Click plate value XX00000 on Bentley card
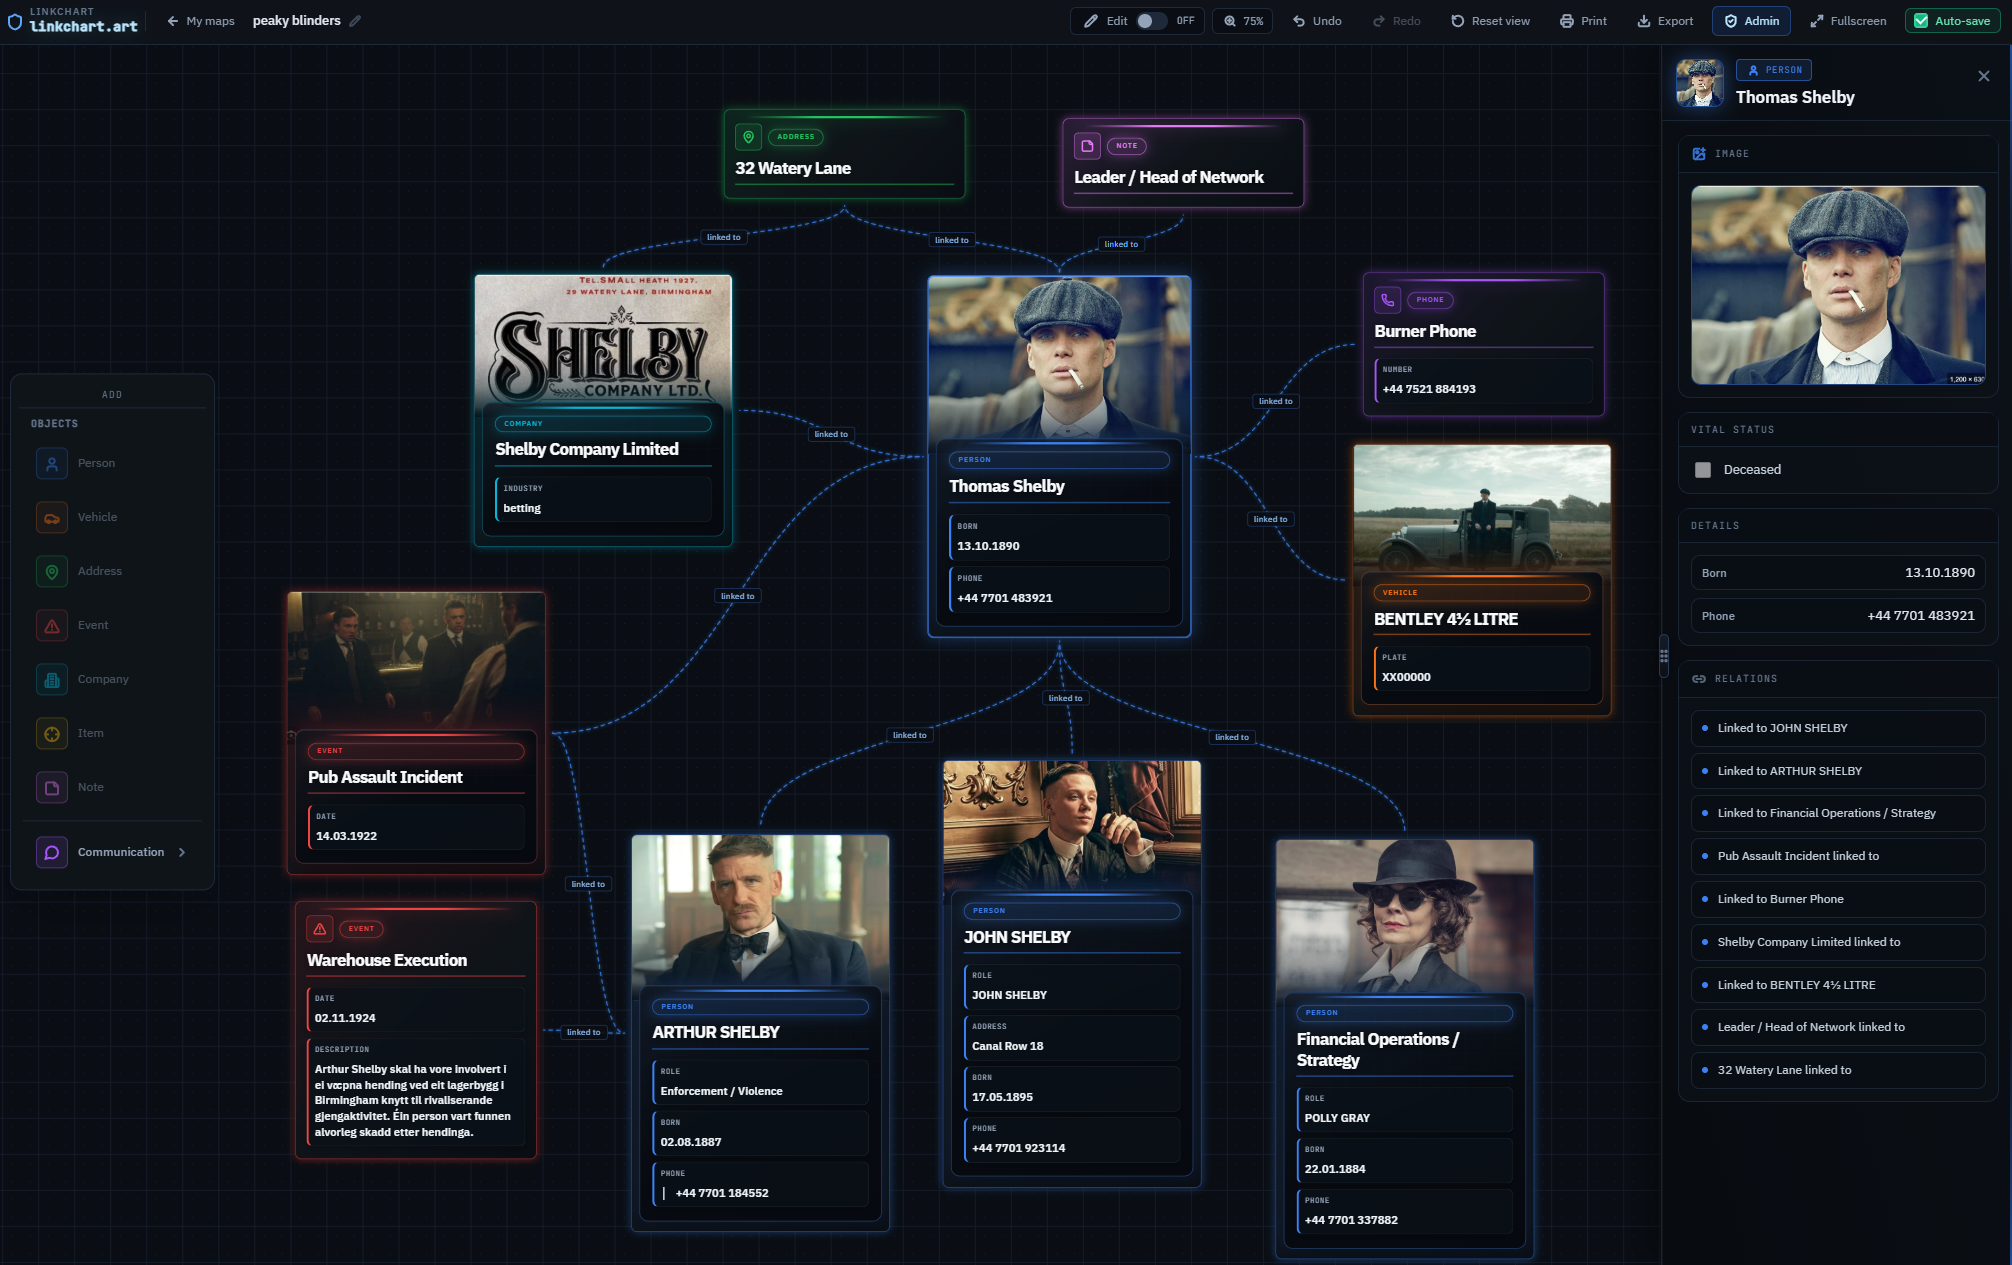This screenshot has height=1265, width=2012. [x=1406, y=677]
